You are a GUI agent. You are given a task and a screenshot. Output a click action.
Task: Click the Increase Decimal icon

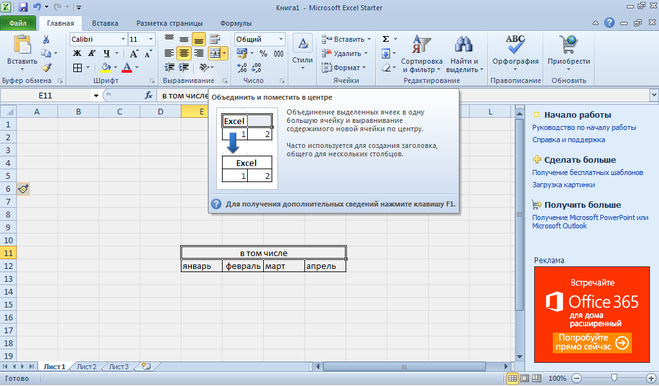pyautogui.click(x=242, y=67)
